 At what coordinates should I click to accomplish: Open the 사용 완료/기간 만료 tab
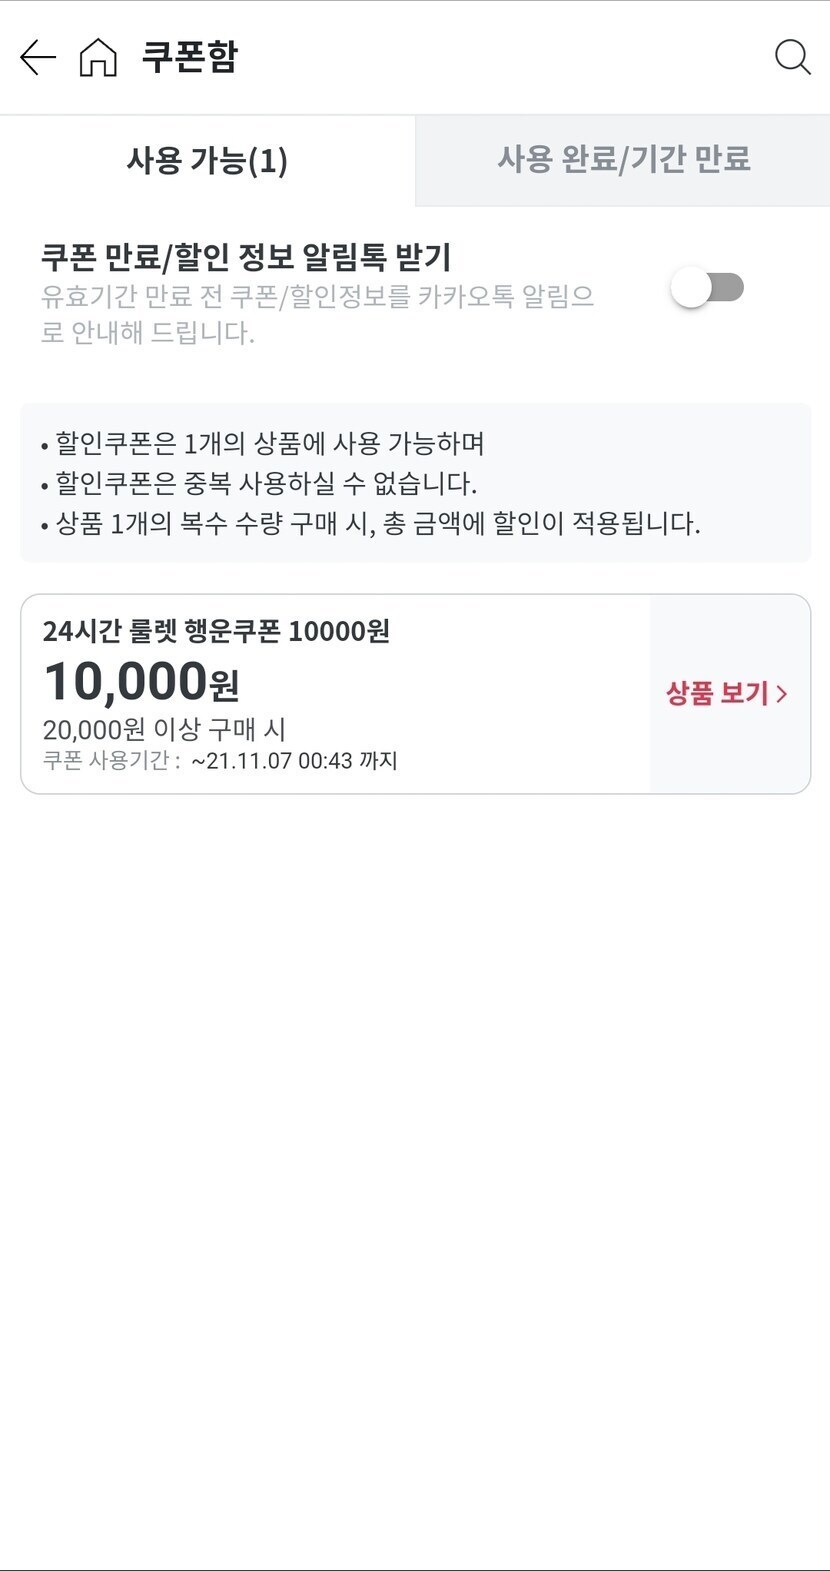pyautogui.click(x=623, y=160)
